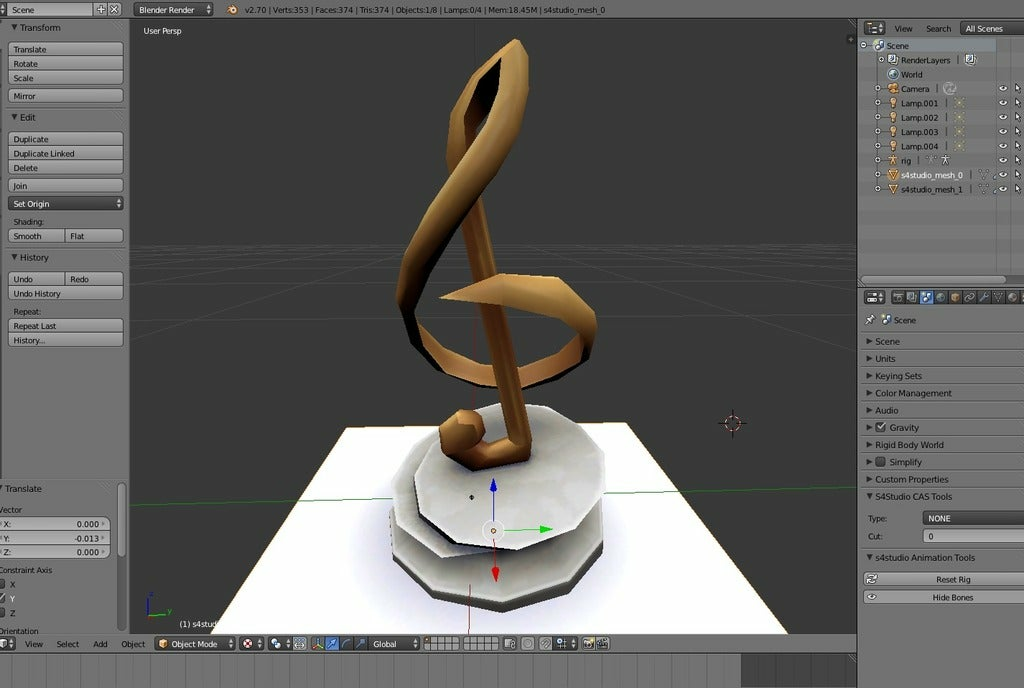Click the Modifiers wrench icon
1024x688 pixels.
point(982,297)
